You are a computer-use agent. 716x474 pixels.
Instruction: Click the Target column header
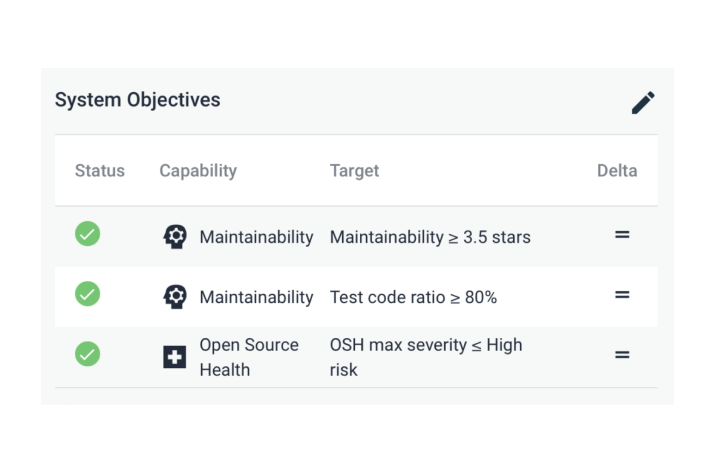[x=354, y=171]
